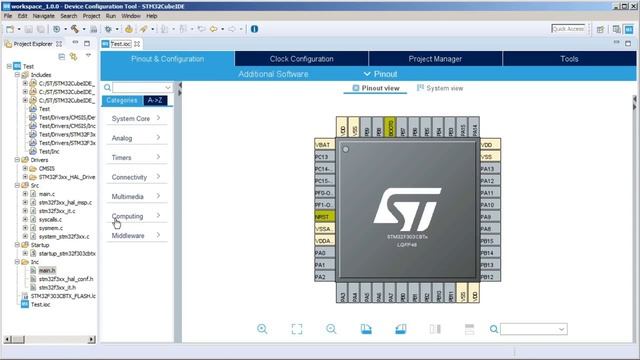Rotate the chip view counter-clockwise

click(x=401, y=329)
